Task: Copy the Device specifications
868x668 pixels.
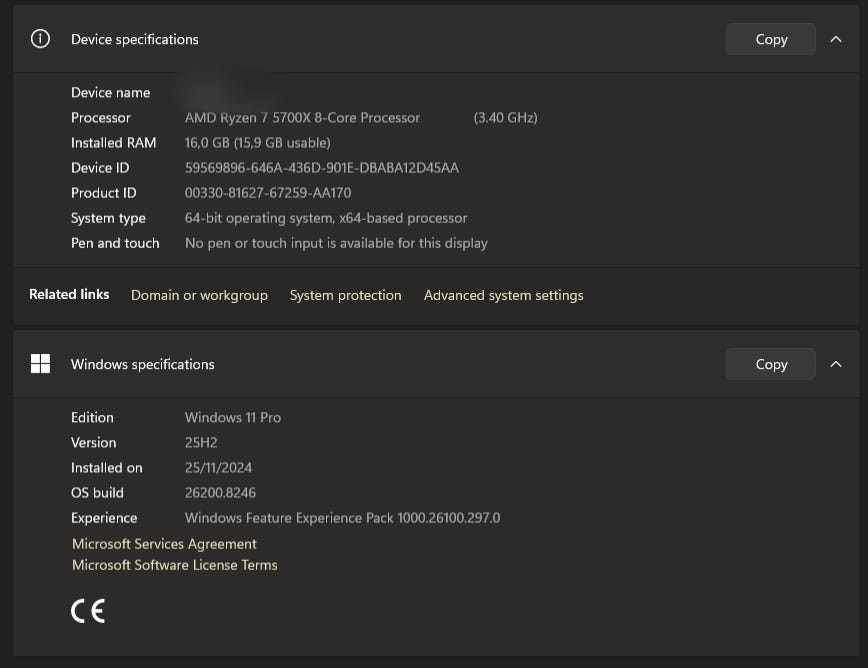Action: [771, 39]
